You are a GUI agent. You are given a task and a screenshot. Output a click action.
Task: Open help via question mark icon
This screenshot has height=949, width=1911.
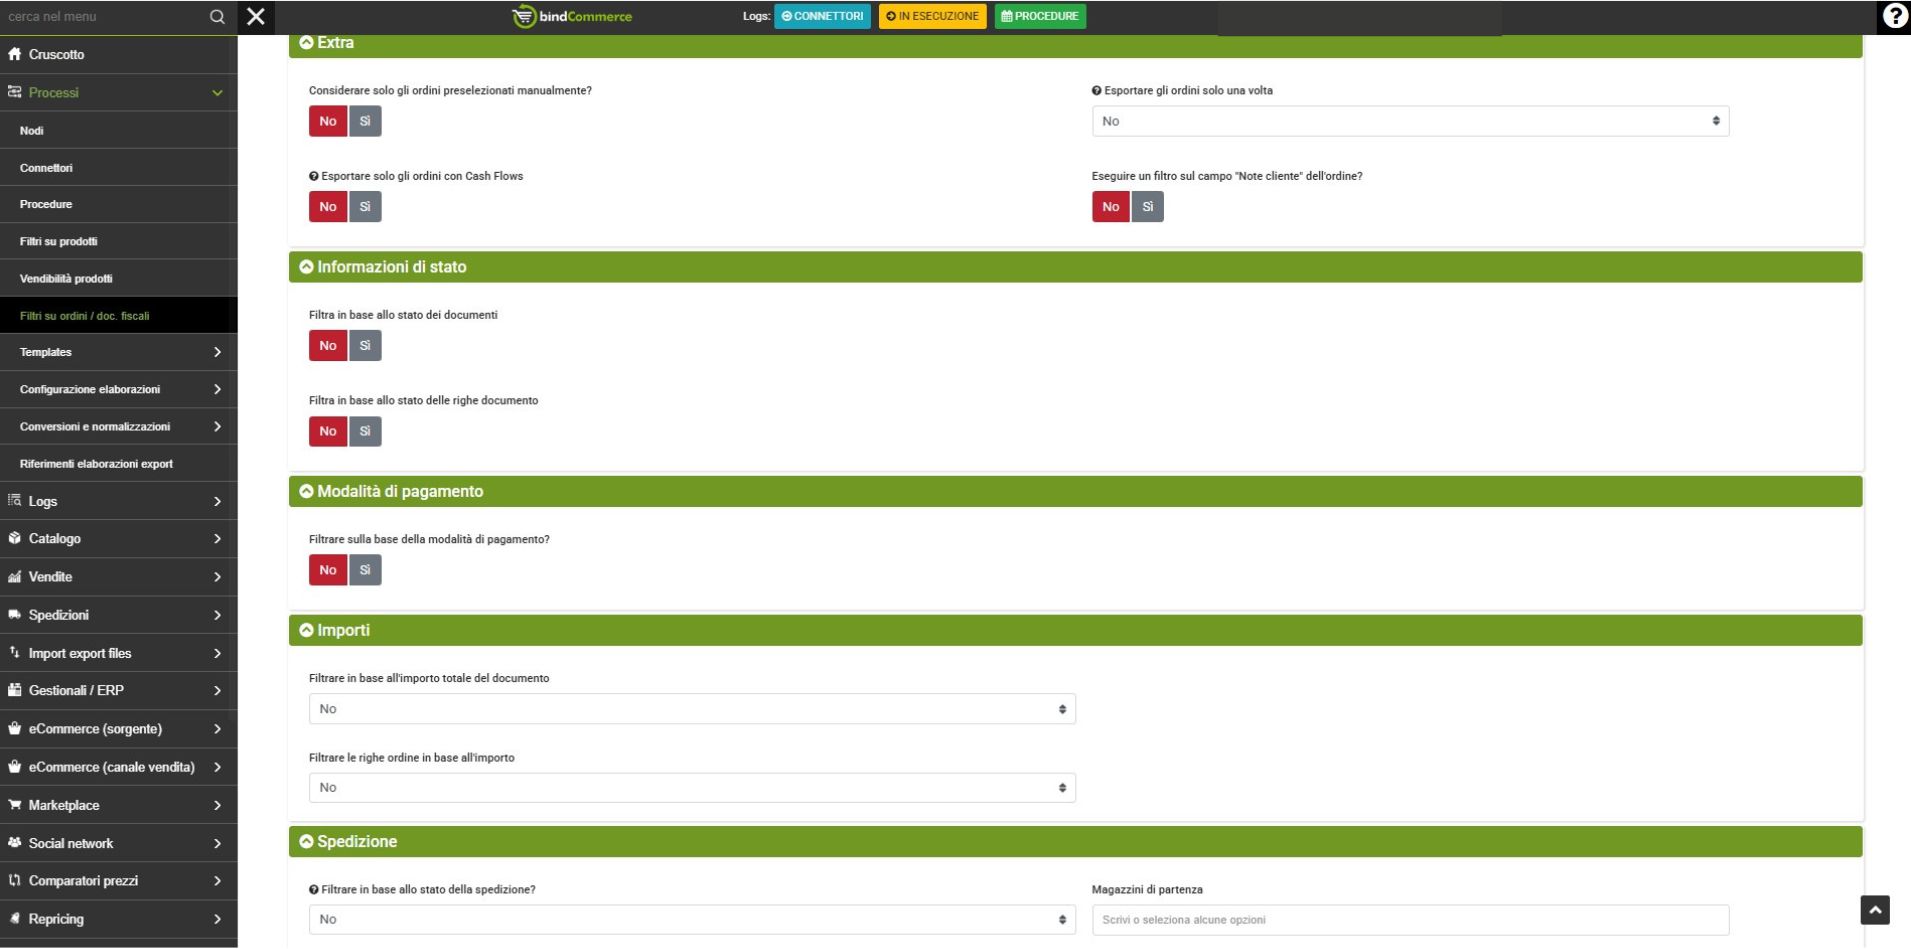[1894, 16]
